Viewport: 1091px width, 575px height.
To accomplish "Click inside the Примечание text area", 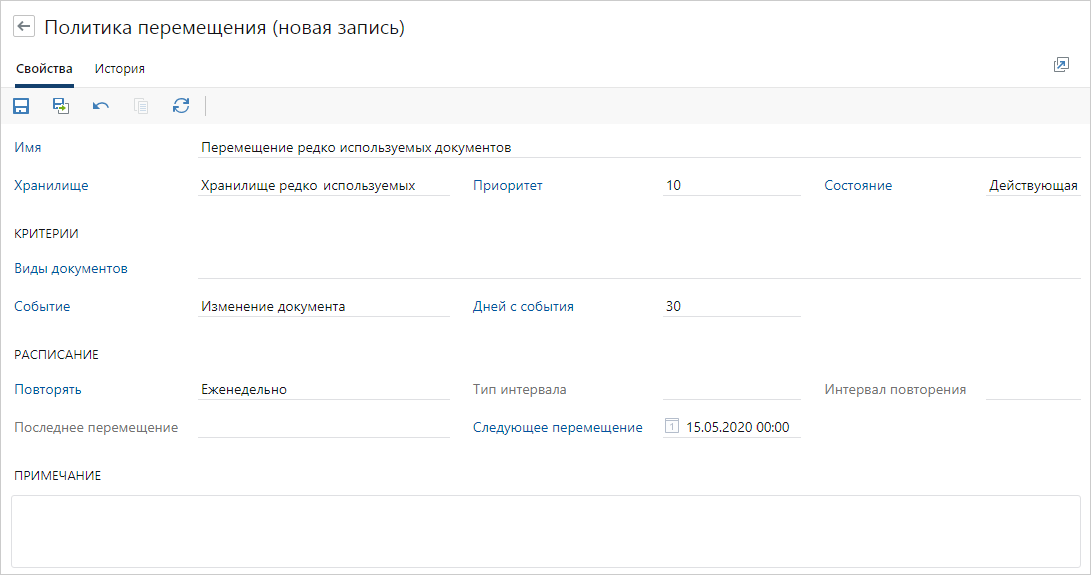I will [x=545, y=530].
